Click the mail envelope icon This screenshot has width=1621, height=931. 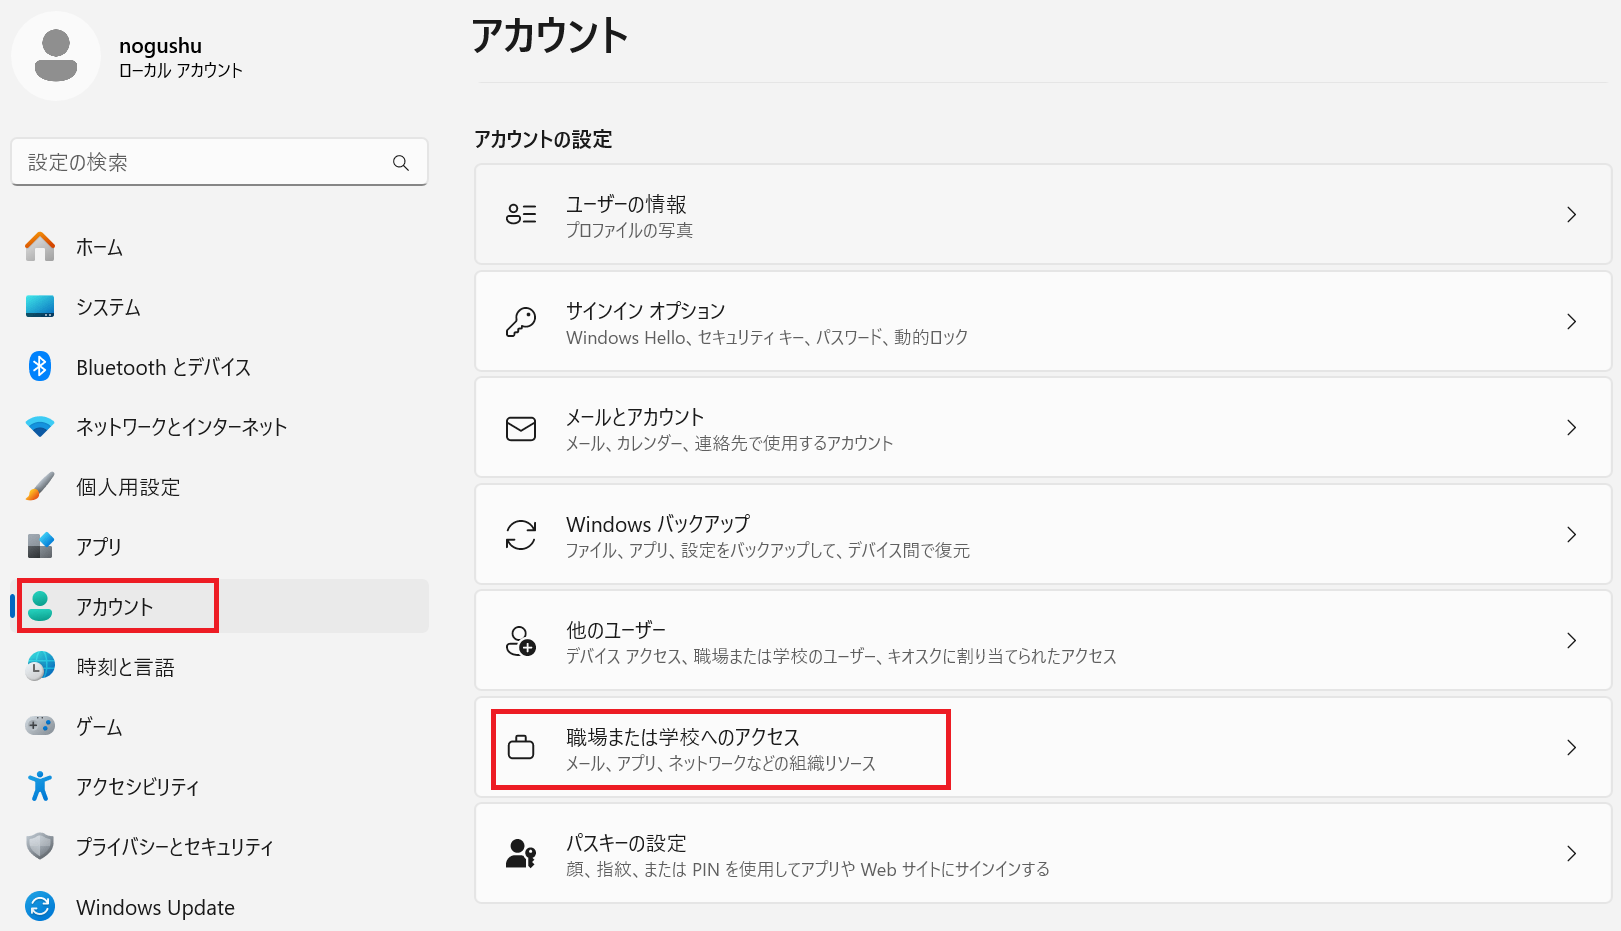point(521,428)
